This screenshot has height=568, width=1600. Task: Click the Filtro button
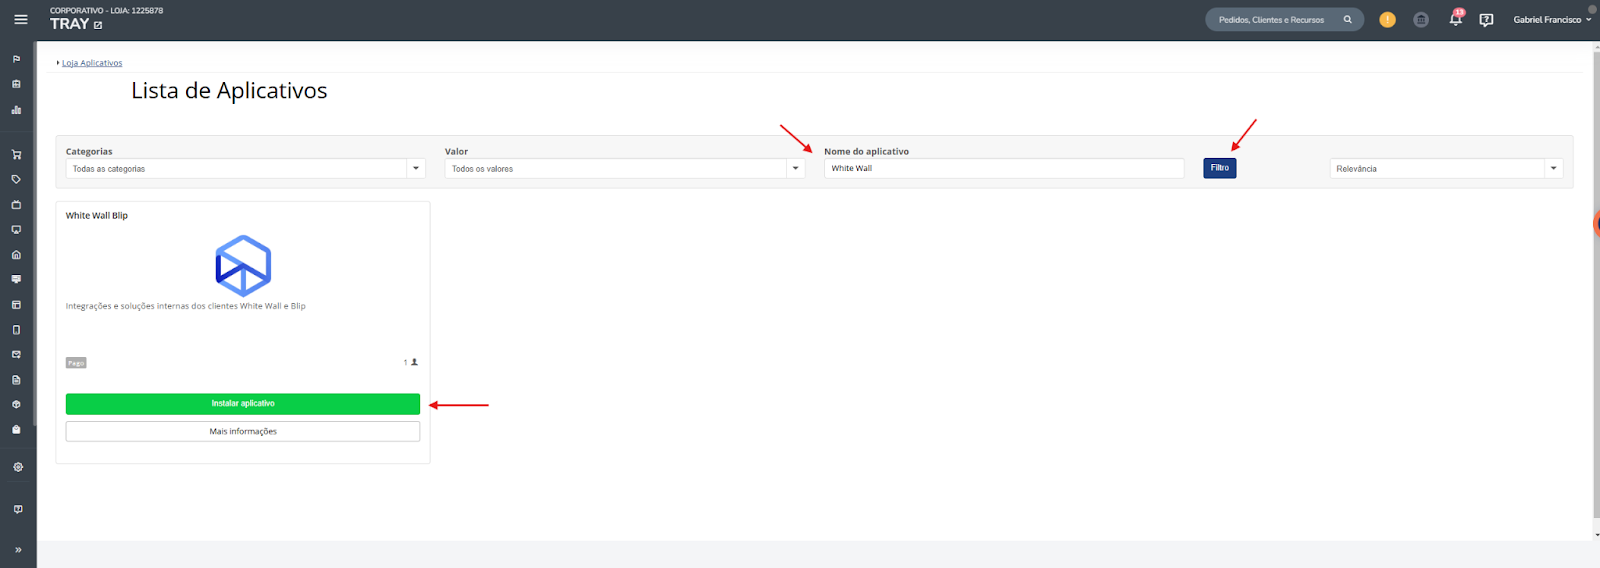(x=1220, y=168)
